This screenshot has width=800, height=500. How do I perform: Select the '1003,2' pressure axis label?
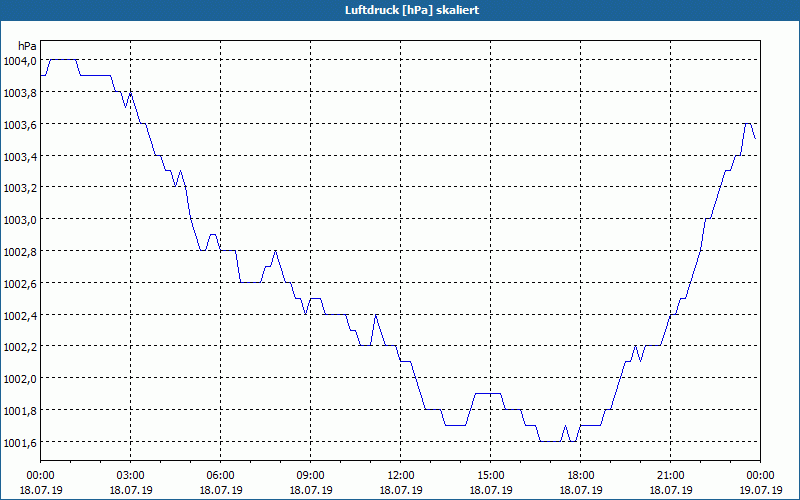click(x=19, y=188)
